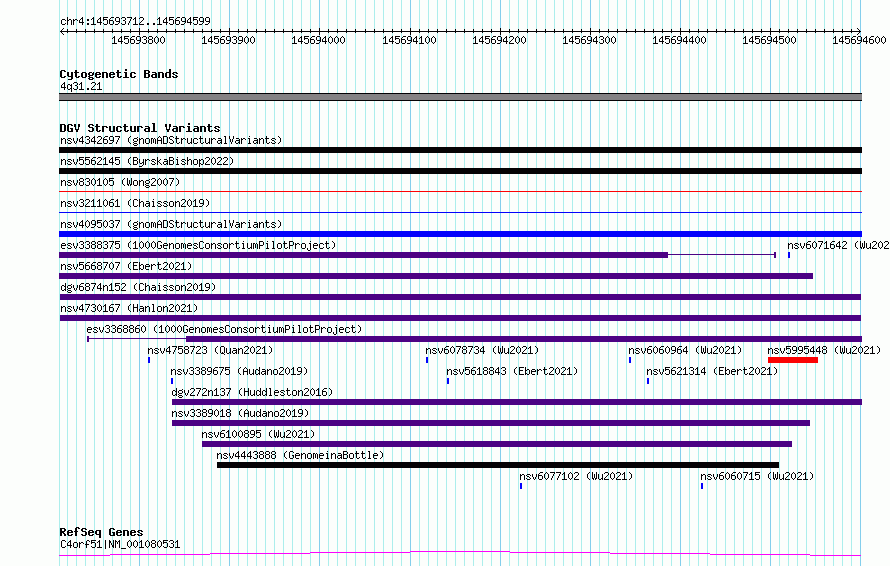This screenshot has height=566, width=890.
Task: Click the DGV Structural Variants track heading
Action: click(140, 128)
